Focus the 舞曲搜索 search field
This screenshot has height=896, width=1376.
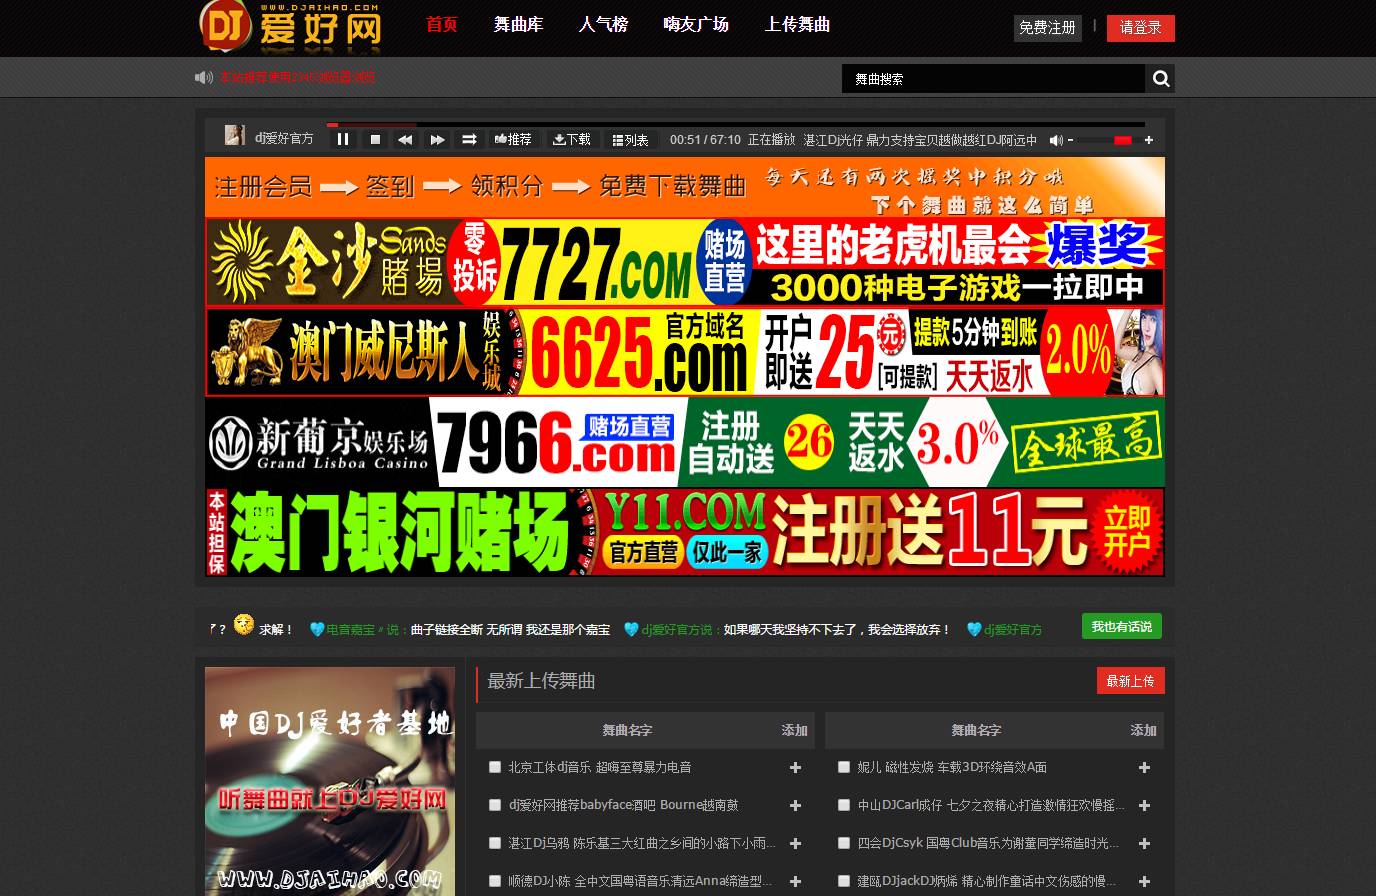993,79
